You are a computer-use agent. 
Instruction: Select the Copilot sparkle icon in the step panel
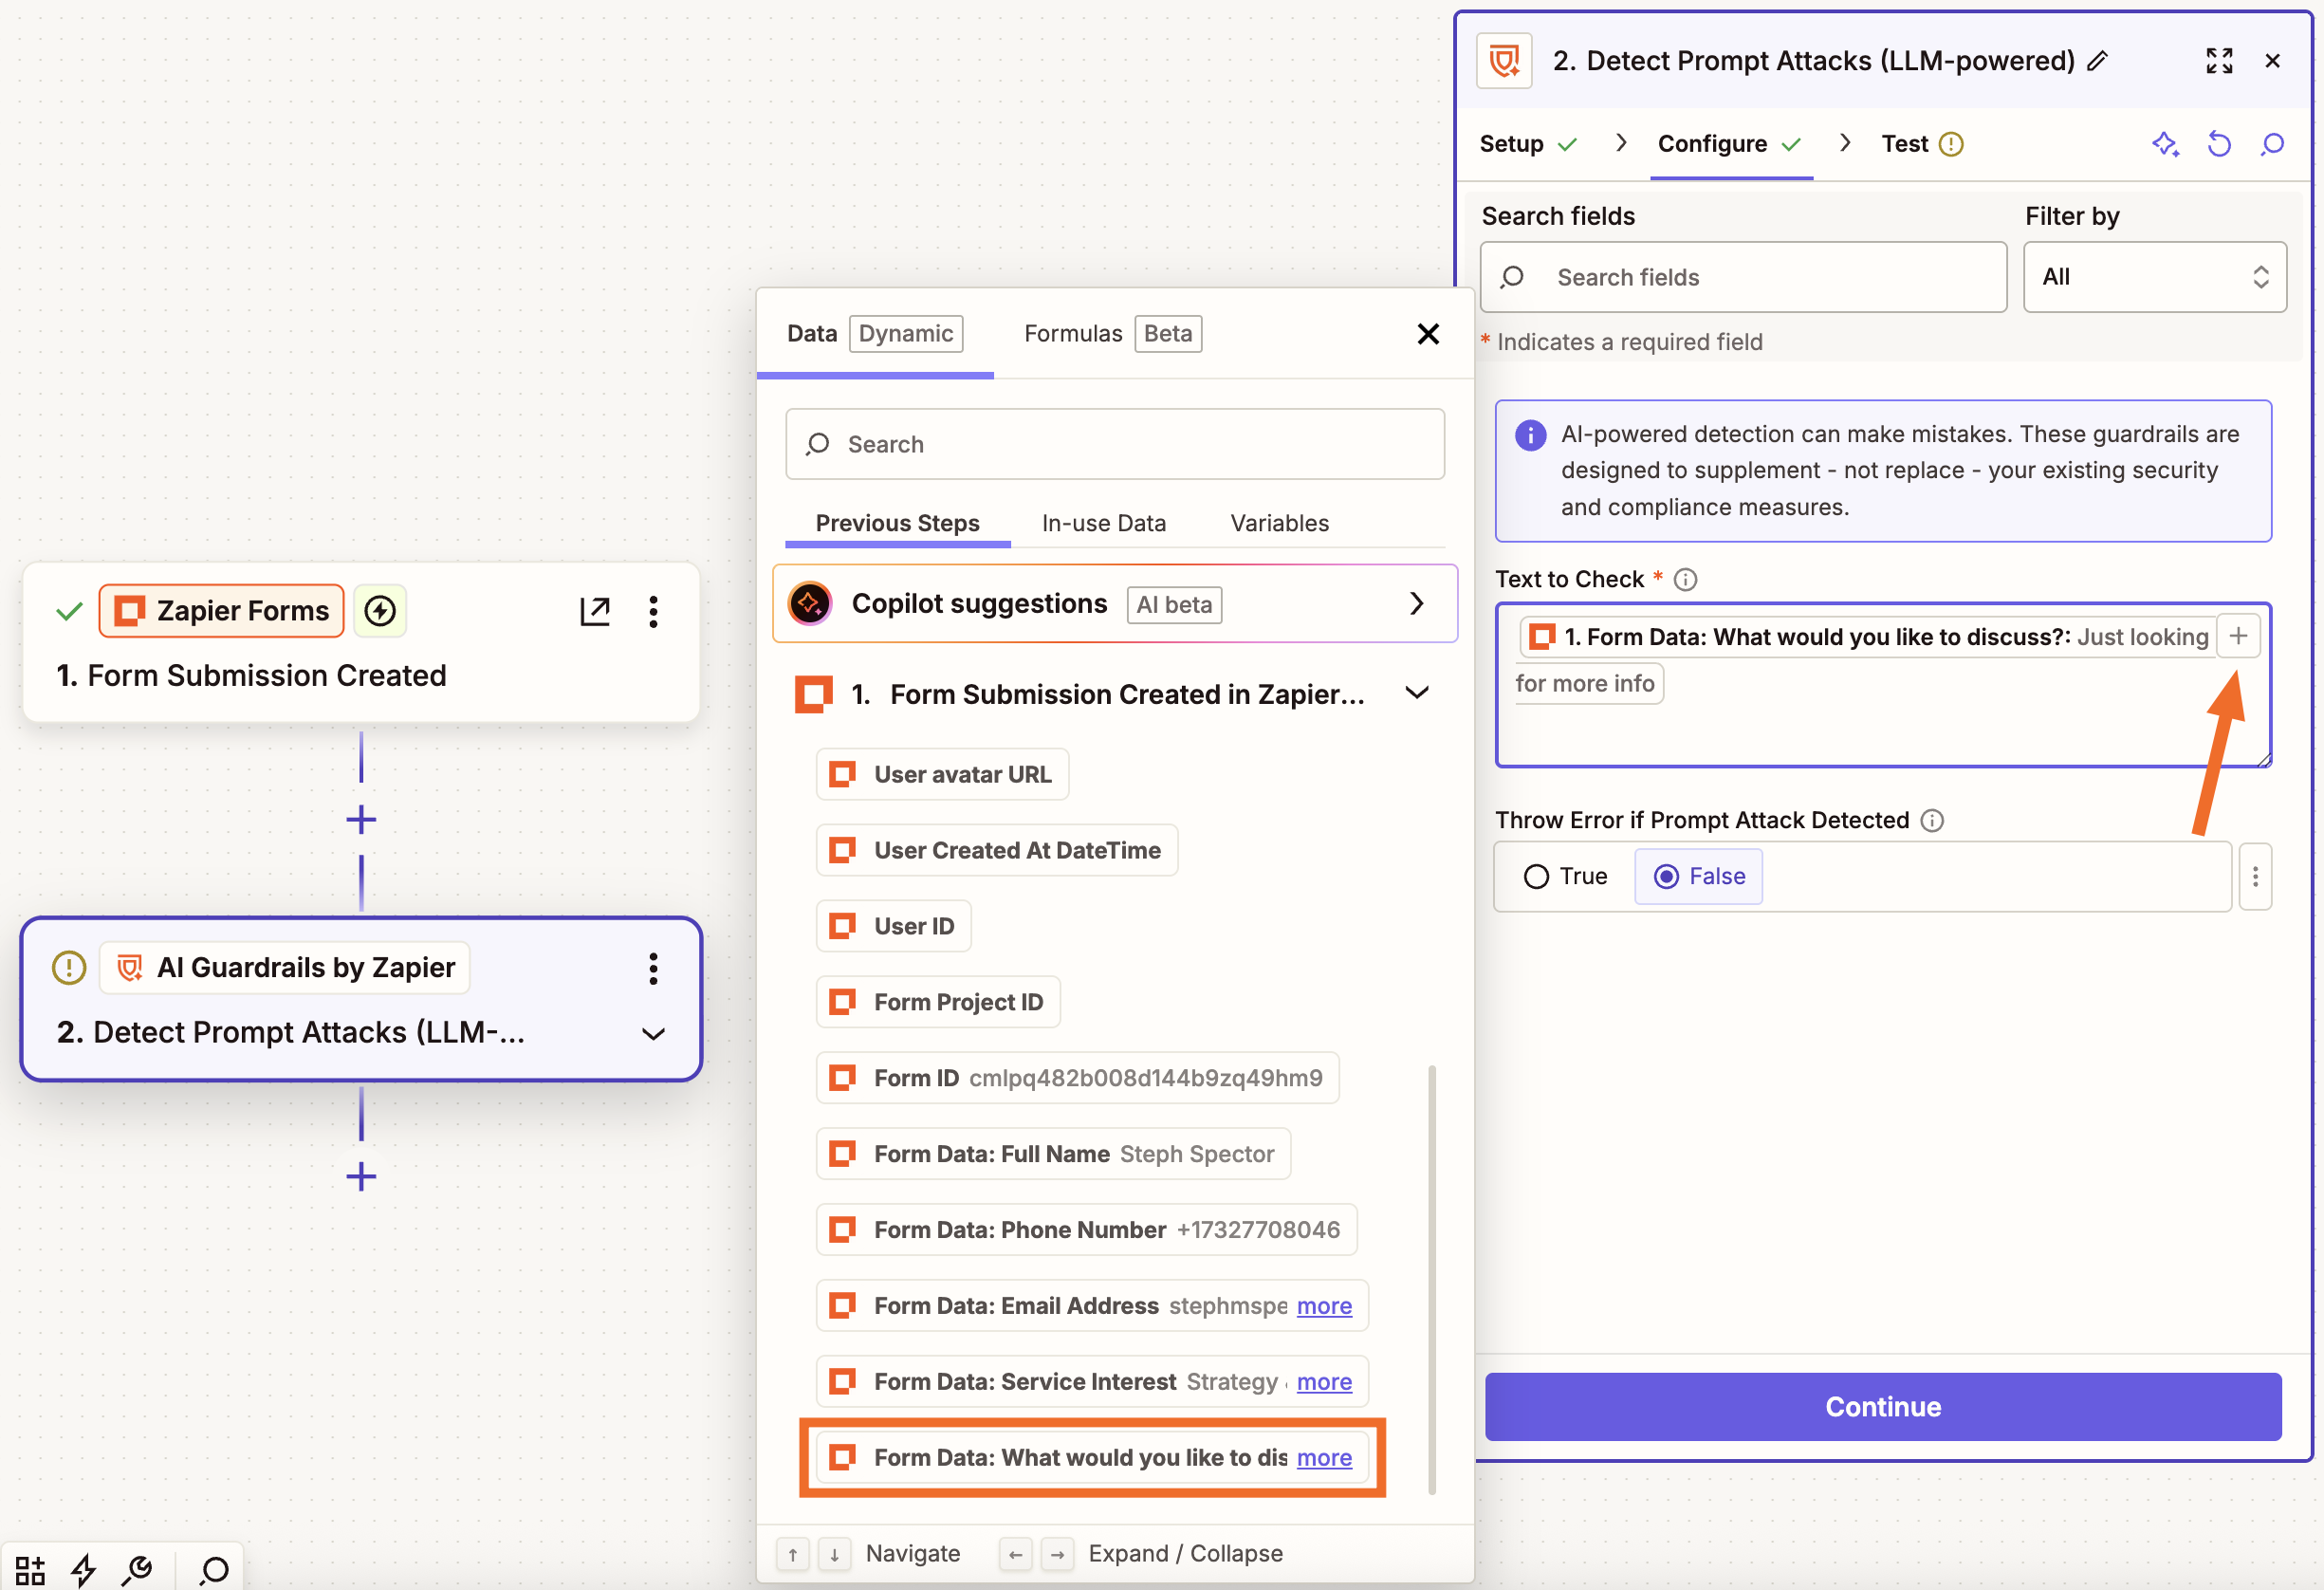click(x=2166, y=144)
